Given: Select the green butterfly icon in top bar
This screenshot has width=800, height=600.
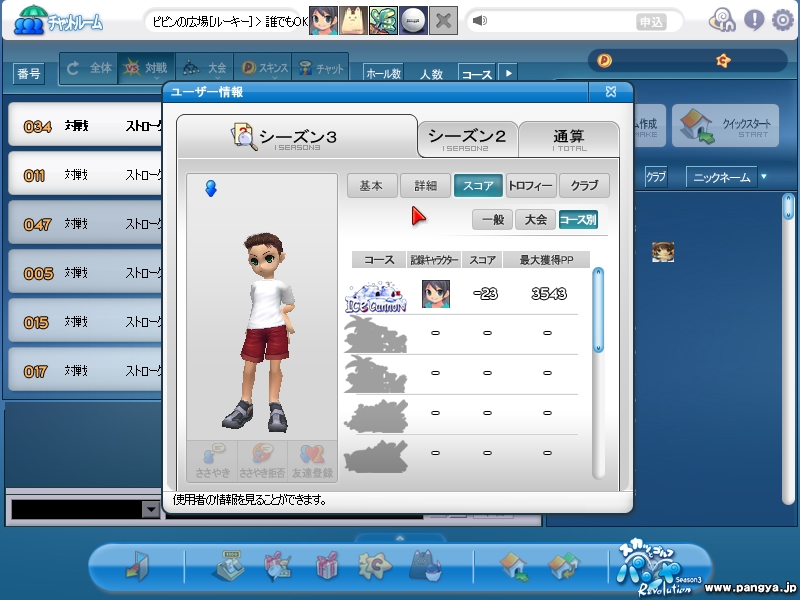Looking at the screenshot, I should click(383, 20).
